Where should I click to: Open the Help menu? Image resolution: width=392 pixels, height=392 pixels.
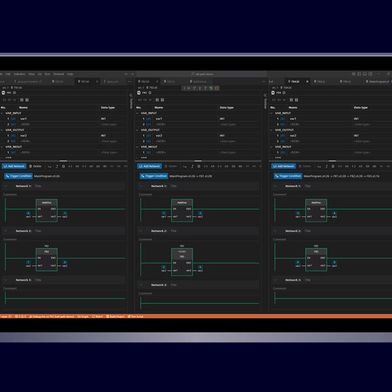coord(70,74)
